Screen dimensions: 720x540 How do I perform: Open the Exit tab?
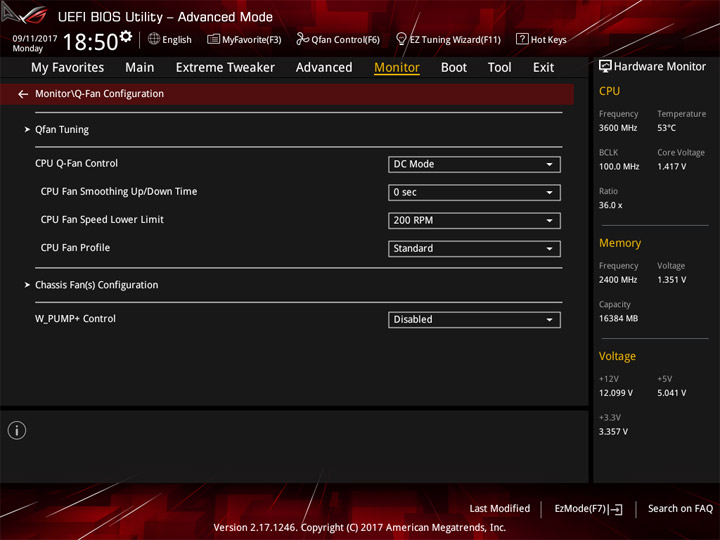(543, 68)
